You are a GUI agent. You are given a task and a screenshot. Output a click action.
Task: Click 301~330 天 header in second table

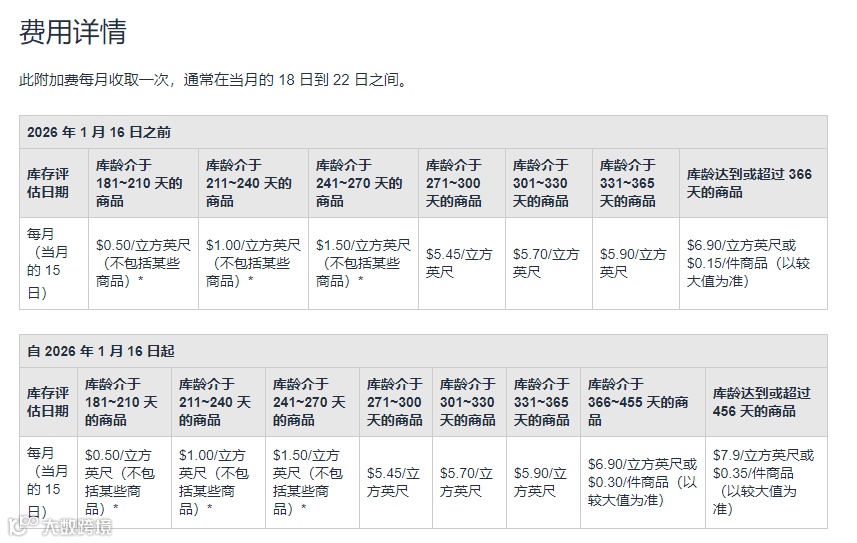tap(469, 402)
